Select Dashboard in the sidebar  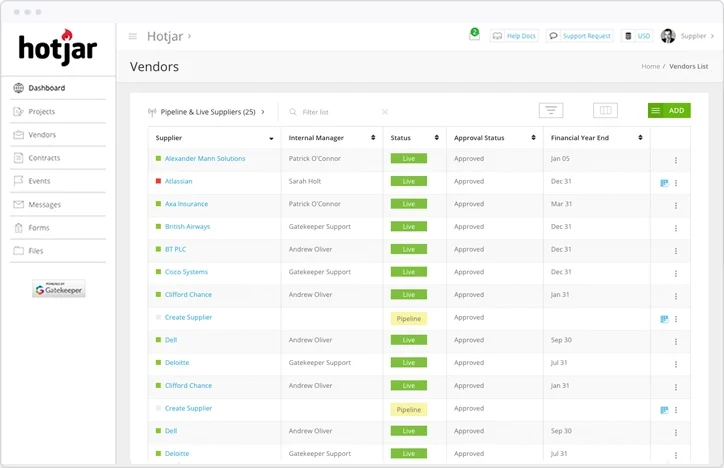tap(46, 88)
